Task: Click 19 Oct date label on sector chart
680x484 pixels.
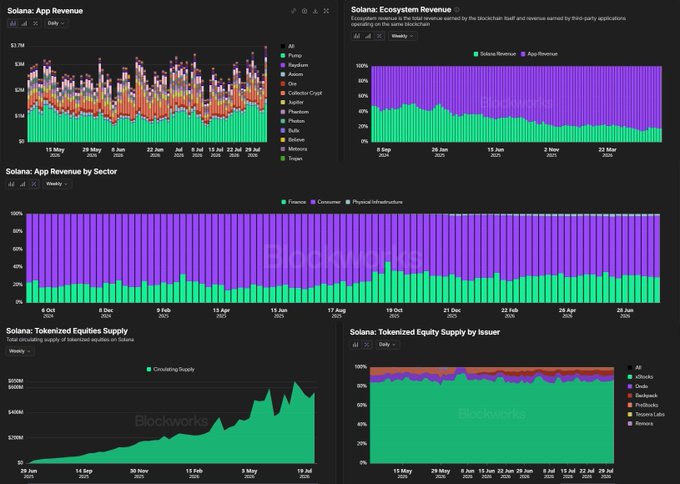Action: coord(394,311)
